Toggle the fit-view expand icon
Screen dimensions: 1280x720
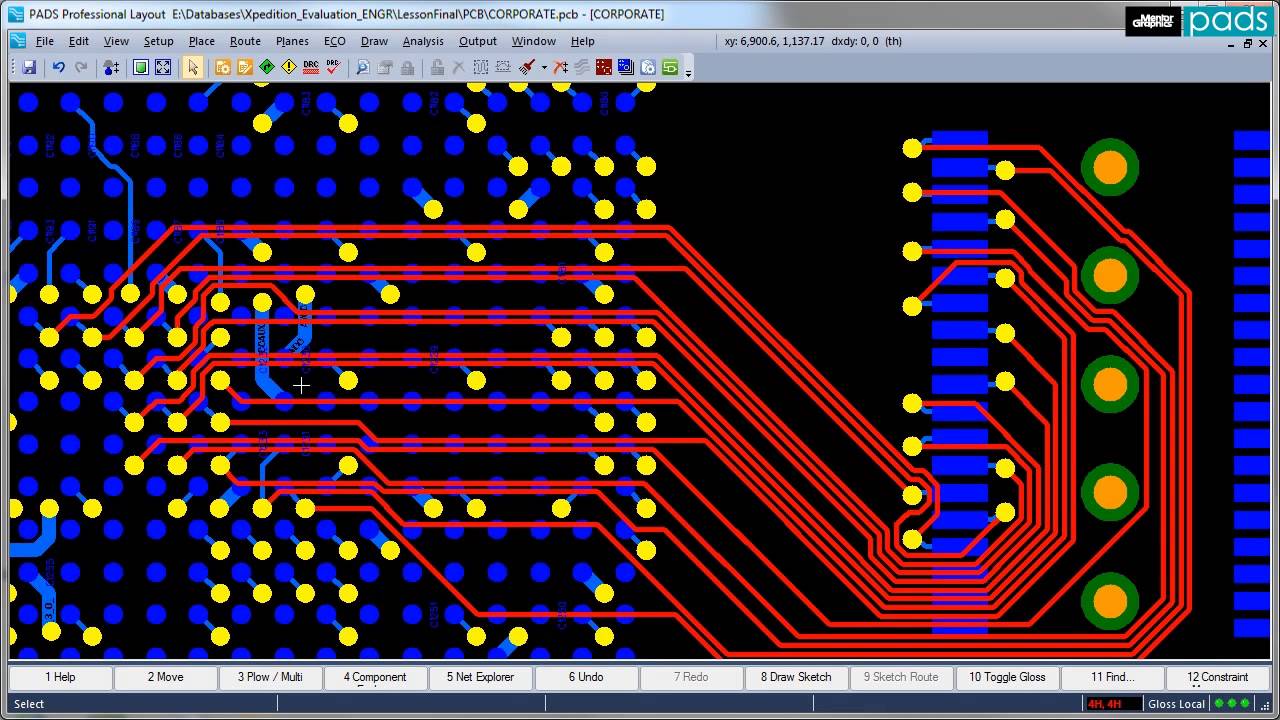tap(162, 67)
